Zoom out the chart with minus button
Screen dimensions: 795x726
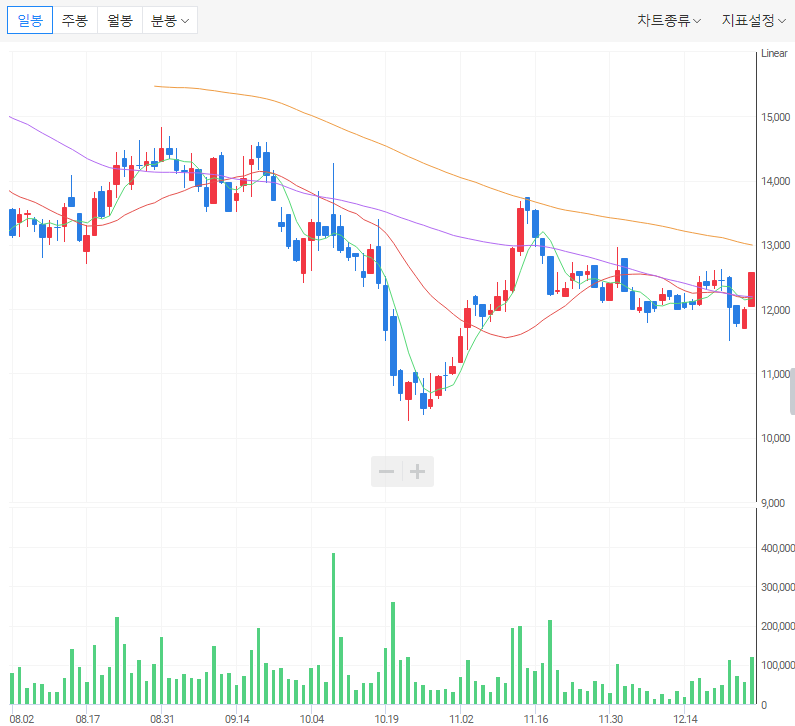click(x=386, y=471)
